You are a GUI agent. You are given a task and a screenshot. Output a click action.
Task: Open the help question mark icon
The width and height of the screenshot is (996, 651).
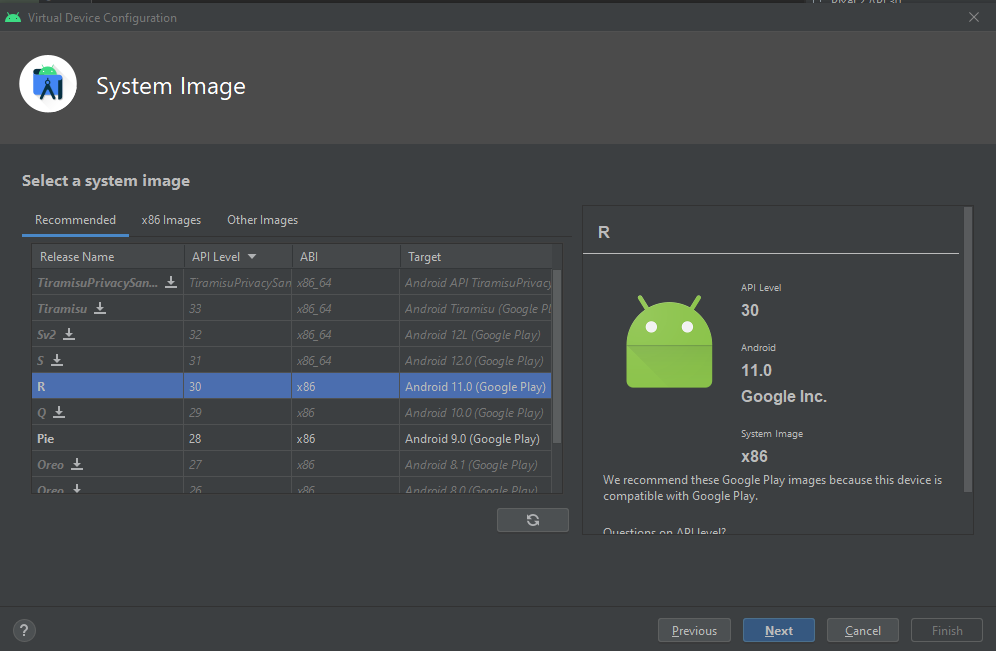pos(23,630)
